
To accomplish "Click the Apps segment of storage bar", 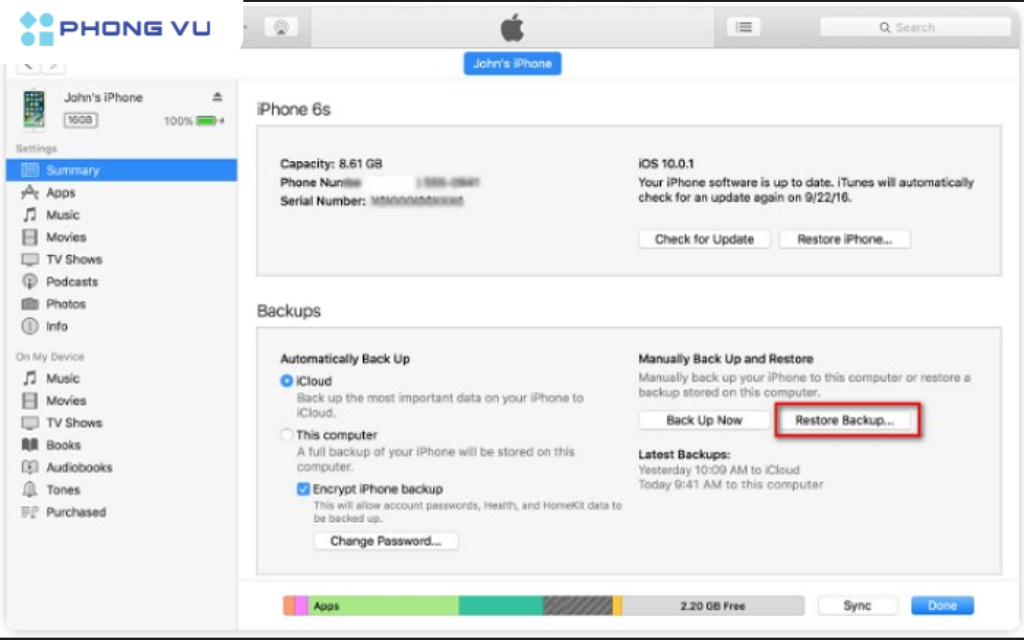I will coord(383,606).
